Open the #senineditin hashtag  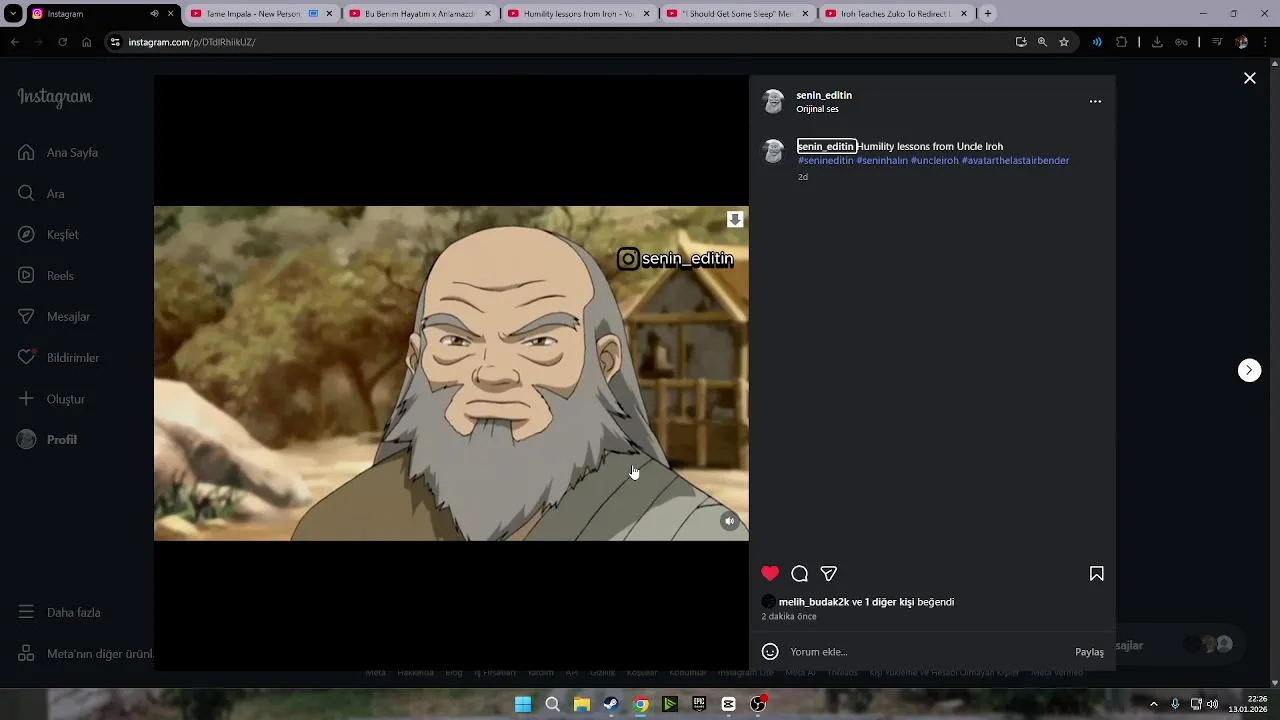(825, 160)
